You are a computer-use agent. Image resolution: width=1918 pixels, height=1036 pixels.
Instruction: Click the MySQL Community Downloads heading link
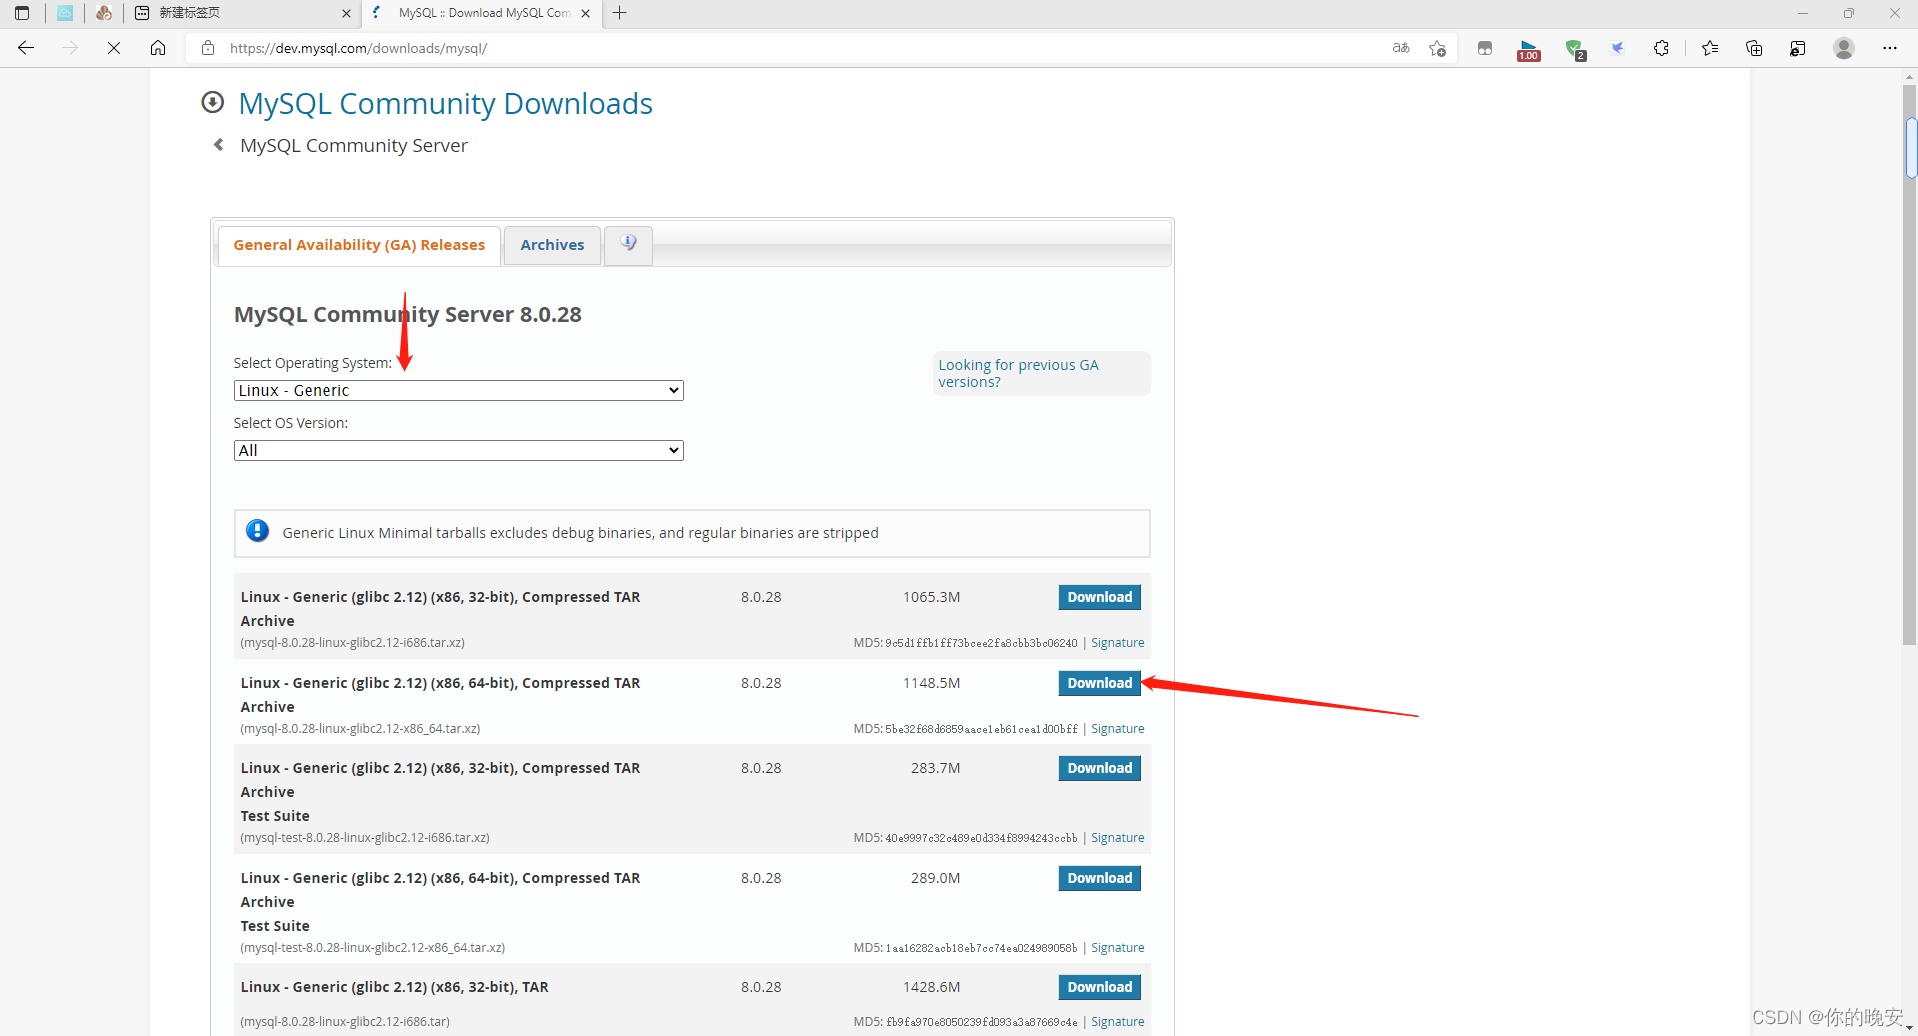tap(445, 103)
